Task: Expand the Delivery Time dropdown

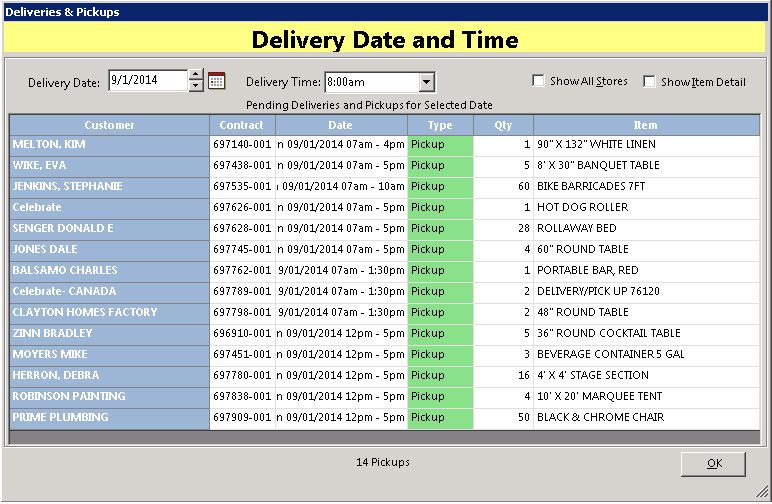Action: (x=427, y=82)
